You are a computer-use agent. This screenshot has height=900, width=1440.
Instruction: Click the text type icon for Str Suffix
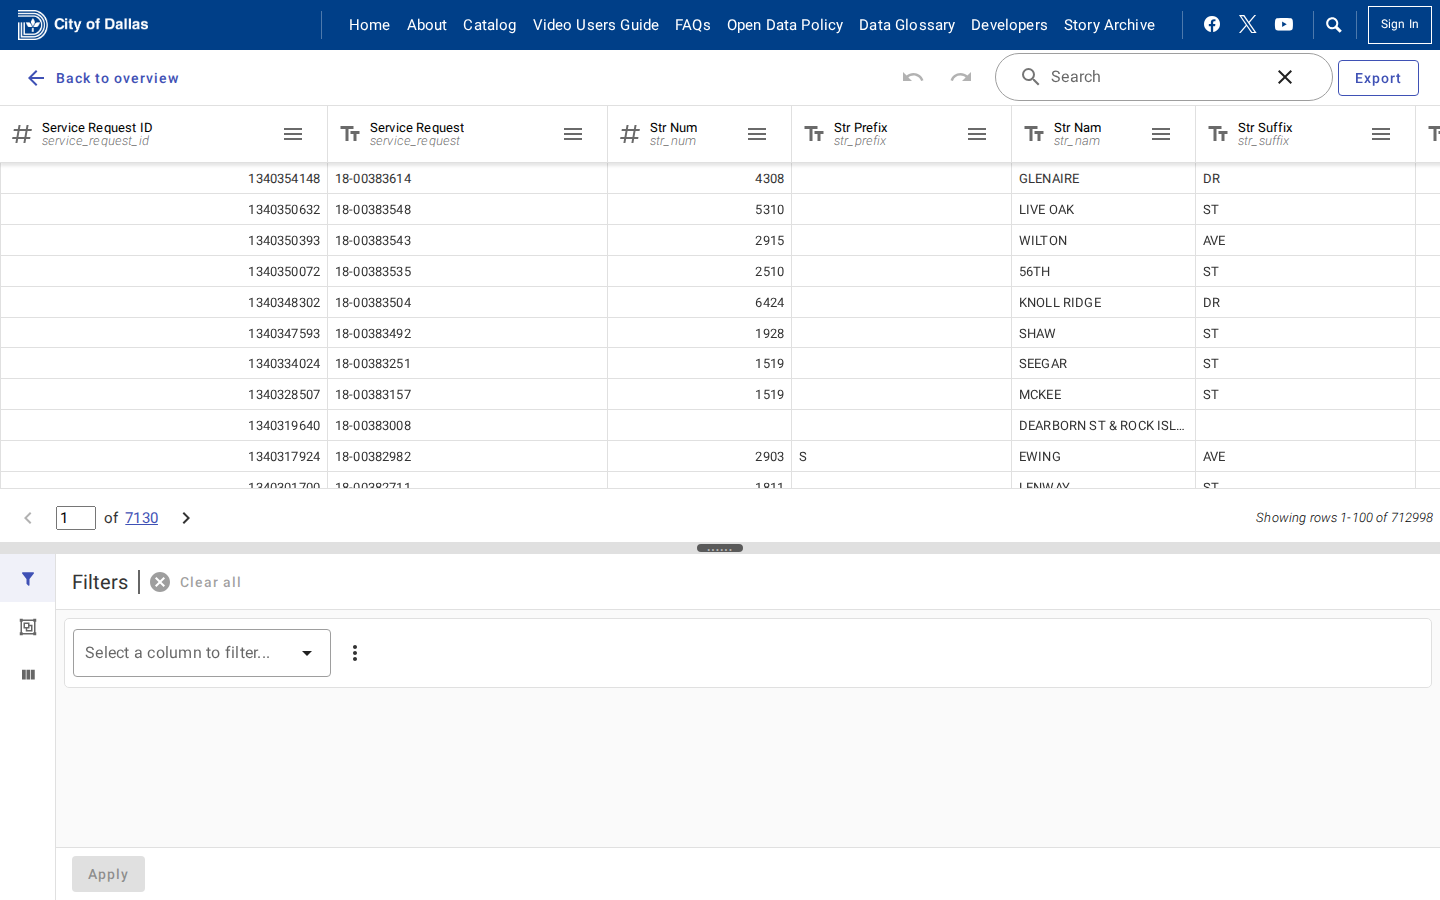[1218, 134]
